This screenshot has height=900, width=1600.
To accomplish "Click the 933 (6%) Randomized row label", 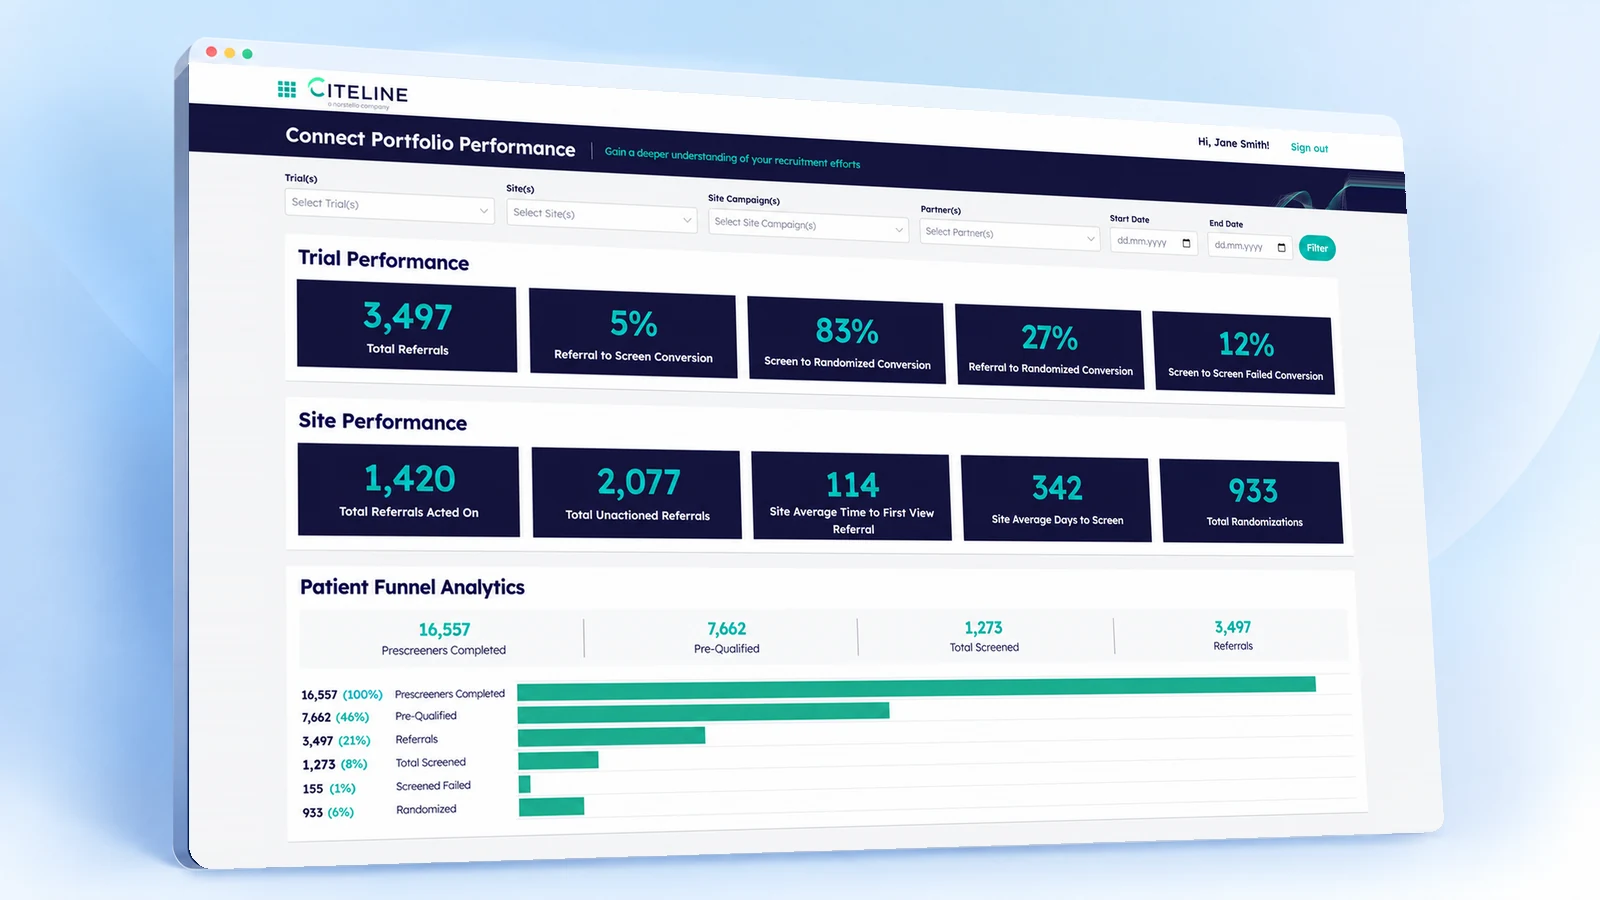I will coord(379,811).
